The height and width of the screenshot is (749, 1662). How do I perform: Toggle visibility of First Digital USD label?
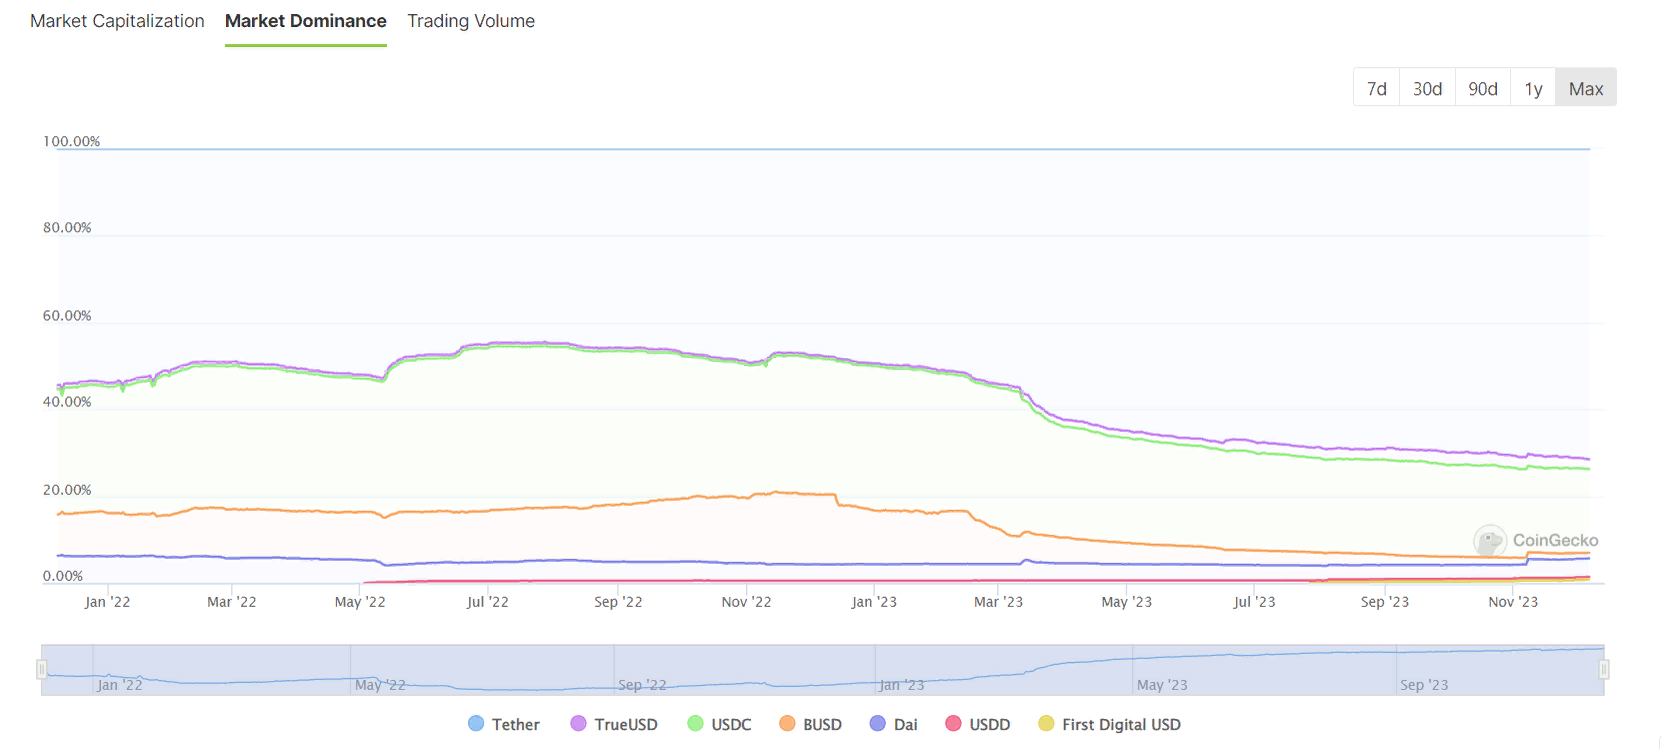[1121, 724]
